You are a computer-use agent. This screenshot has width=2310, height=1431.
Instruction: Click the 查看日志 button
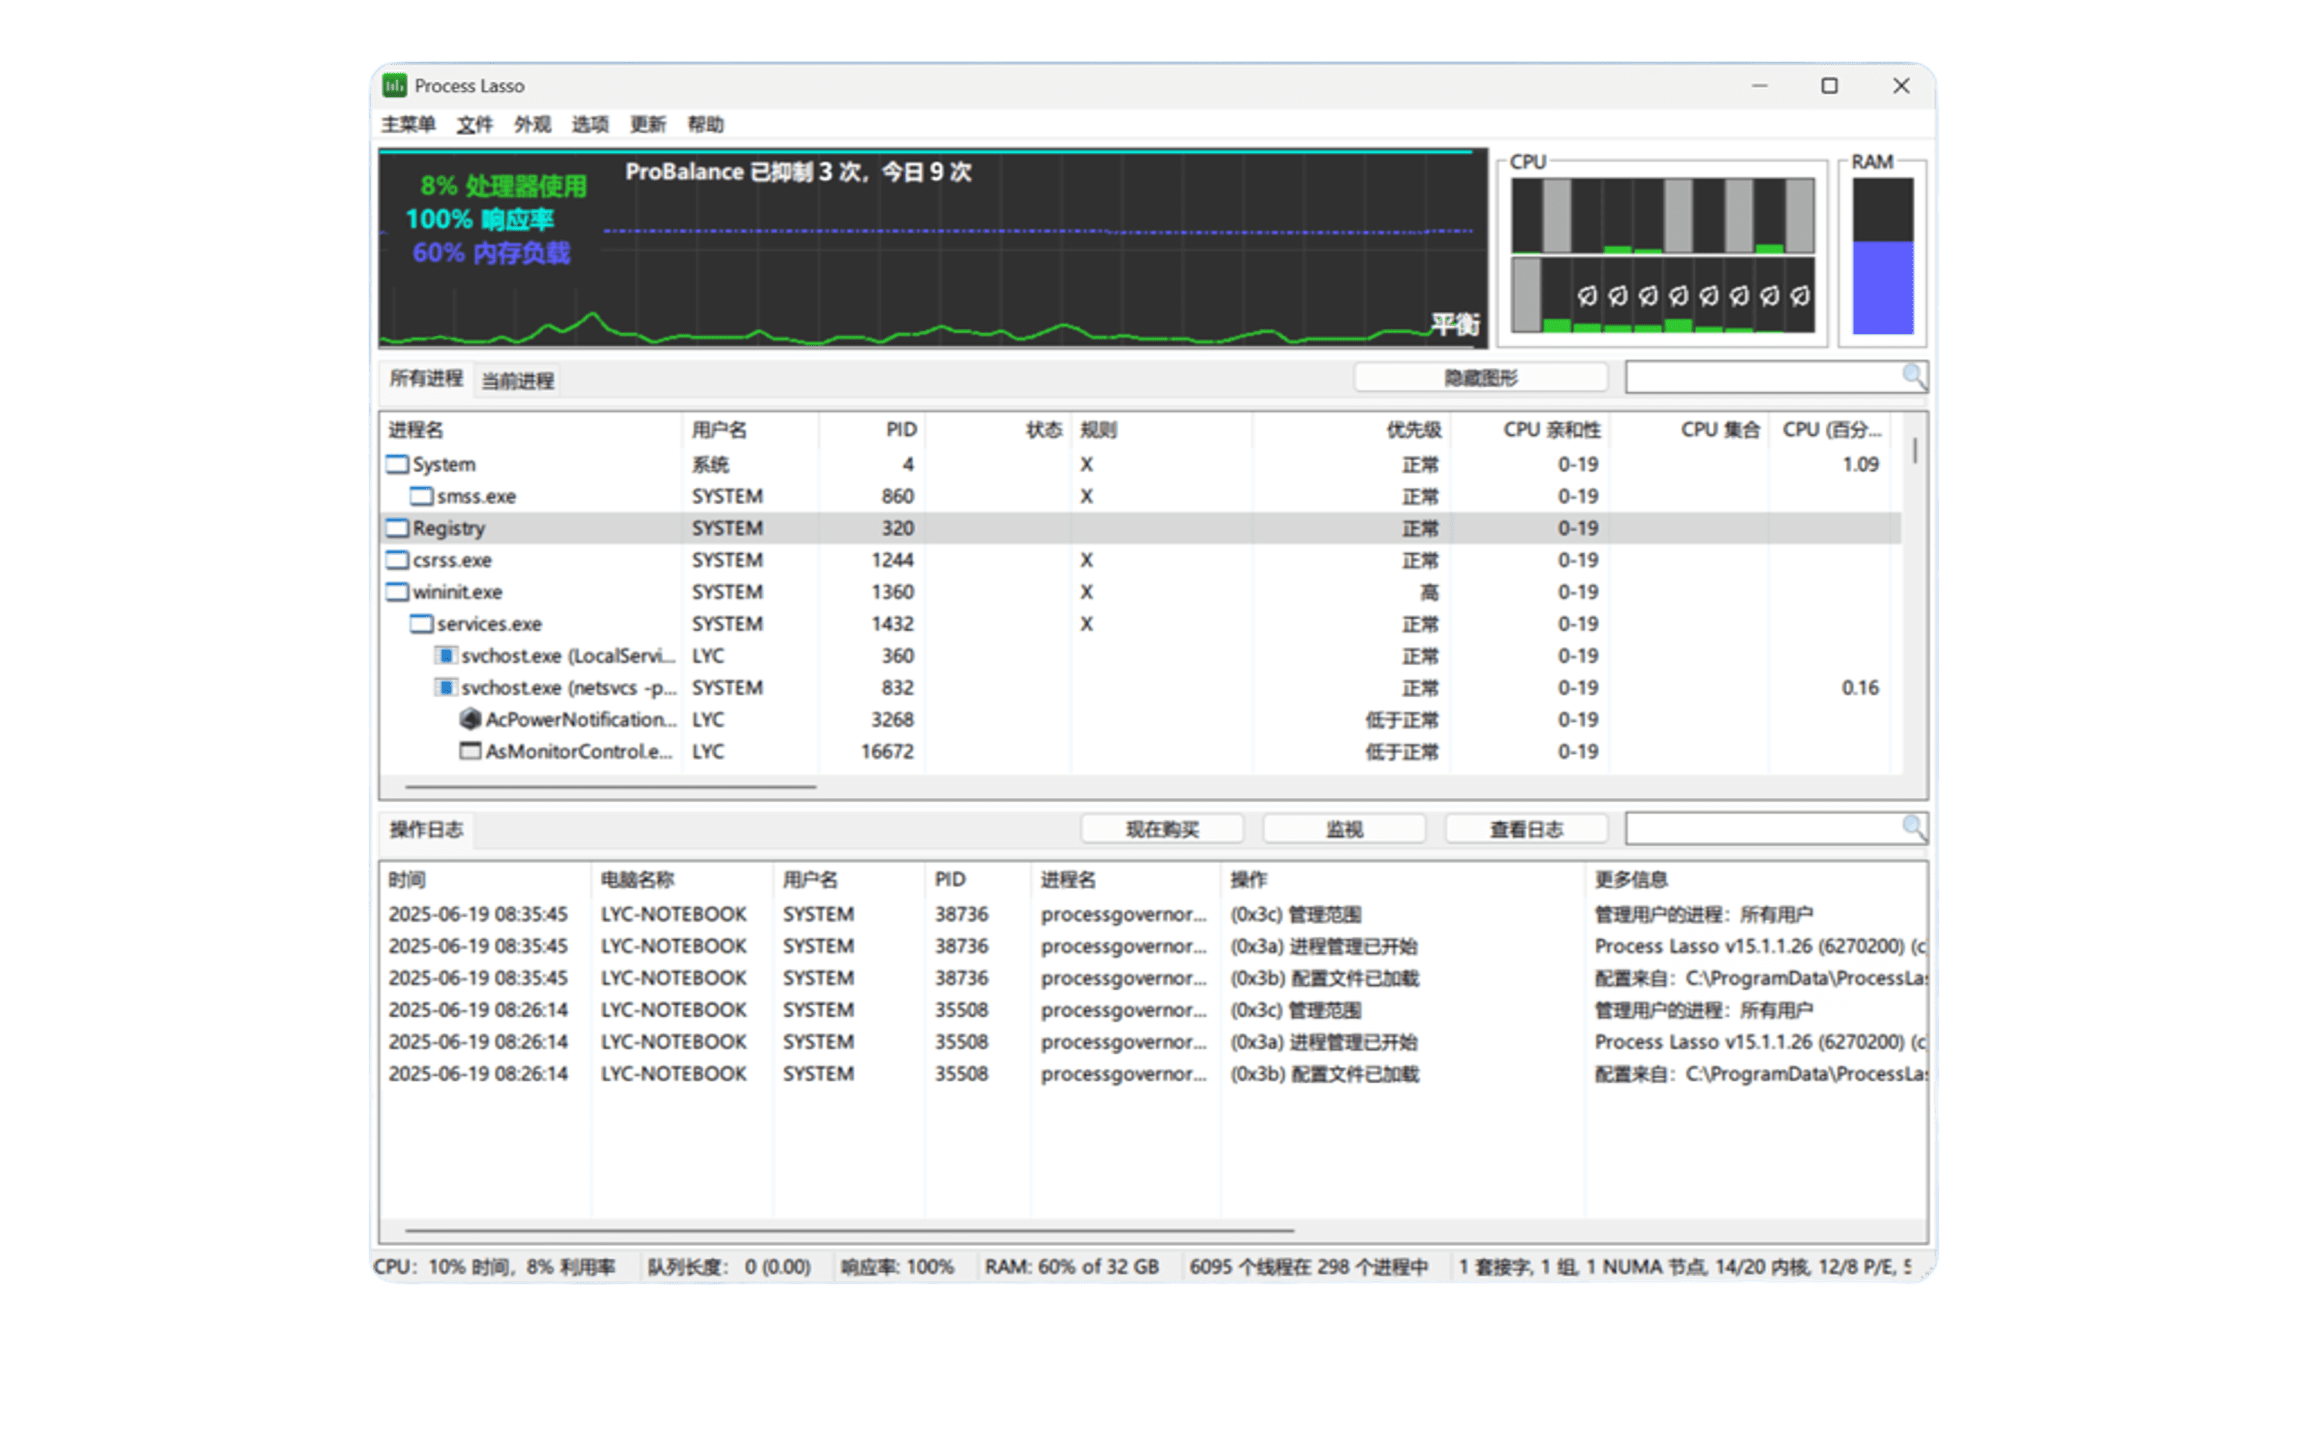click(x=1526, y=829)
